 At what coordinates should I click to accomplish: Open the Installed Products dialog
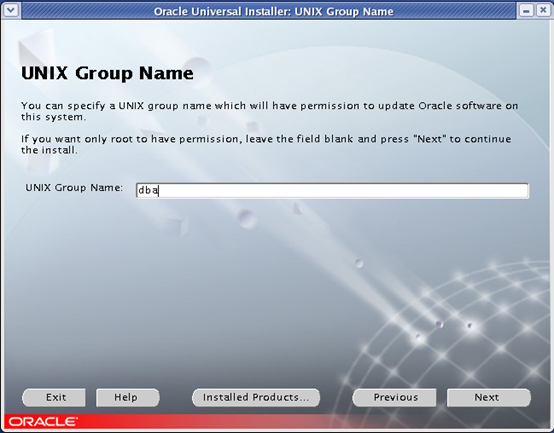click(256, 397)
